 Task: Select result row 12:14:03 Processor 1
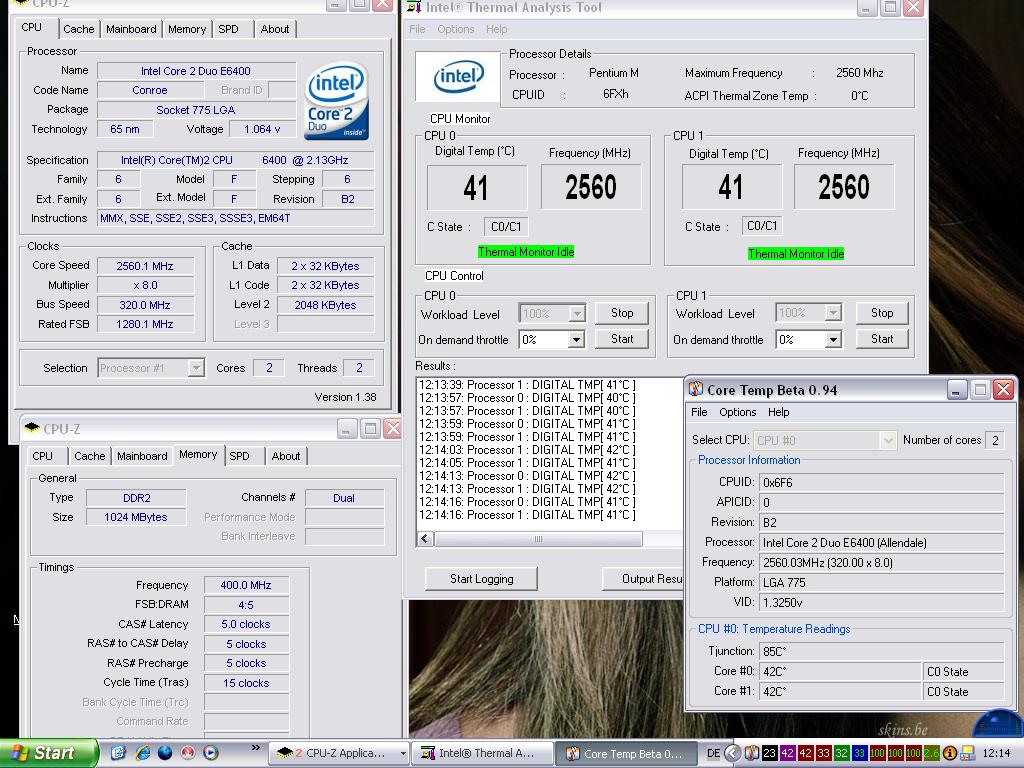(x=527, y=449)
